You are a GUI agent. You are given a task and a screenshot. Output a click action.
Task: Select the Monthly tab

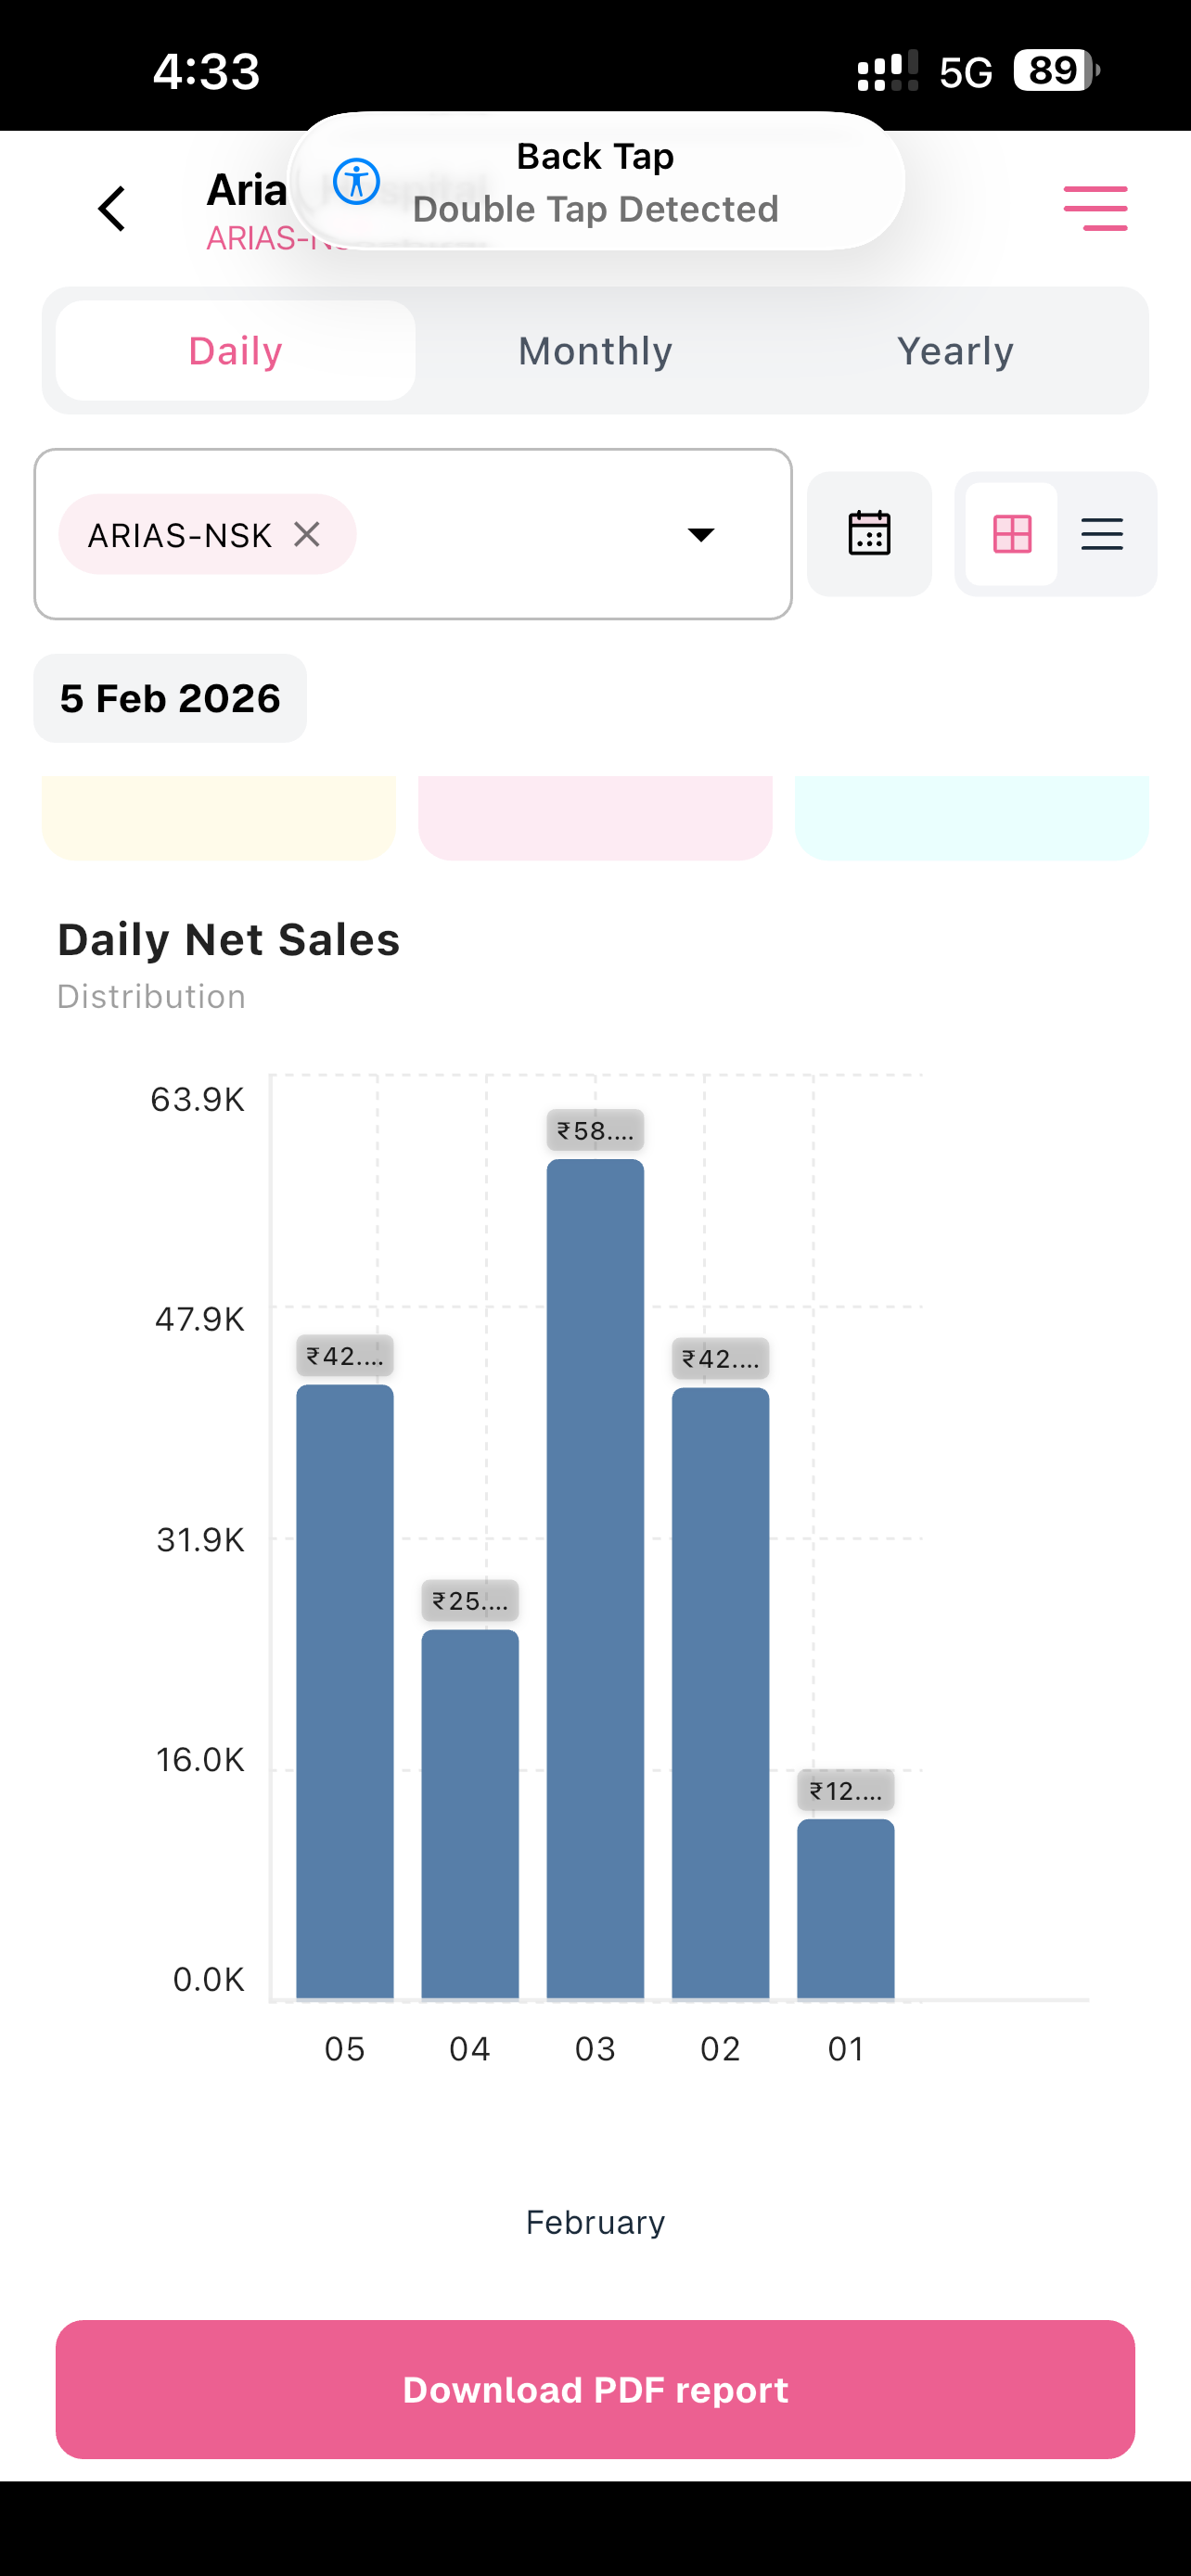(595, 351)
